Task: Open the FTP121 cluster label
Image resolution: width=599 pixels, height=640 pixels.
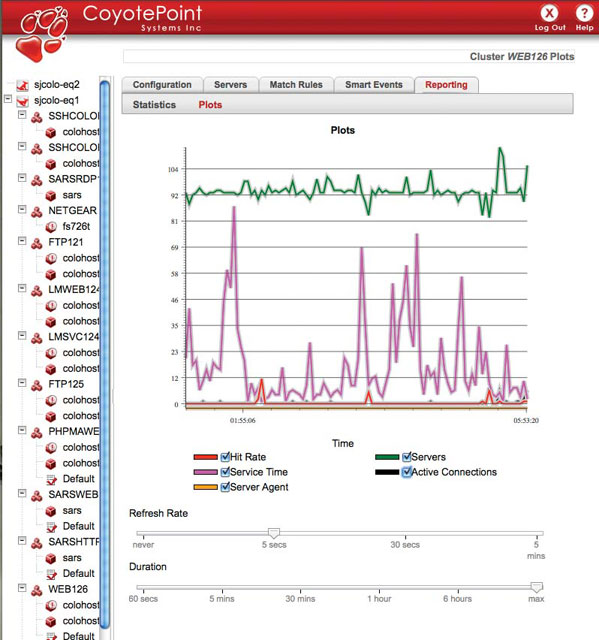Action: point(66,242)
